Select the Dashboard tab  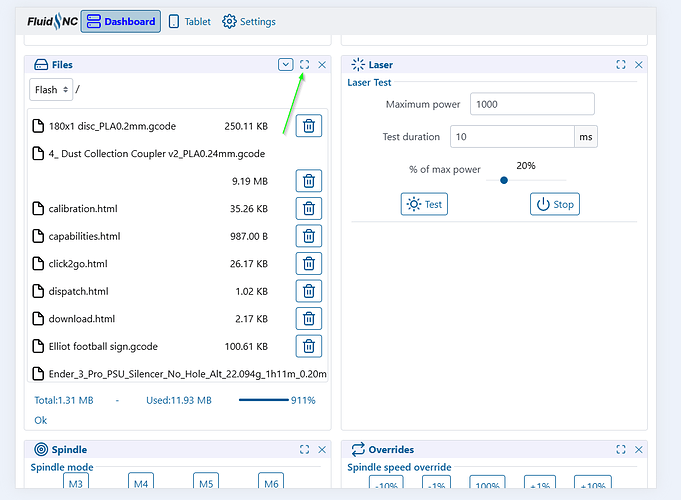point(120,21)
